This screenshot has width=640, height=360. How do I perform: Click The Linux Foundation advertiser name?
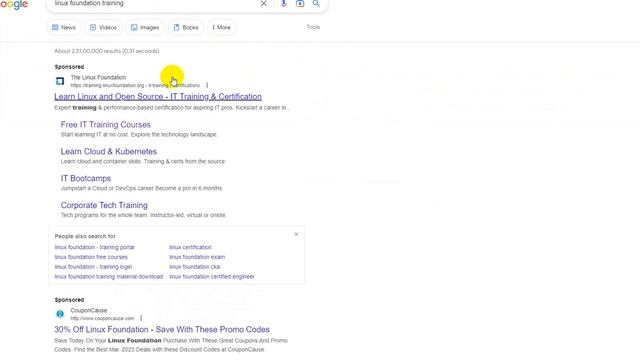coord(98,77)
